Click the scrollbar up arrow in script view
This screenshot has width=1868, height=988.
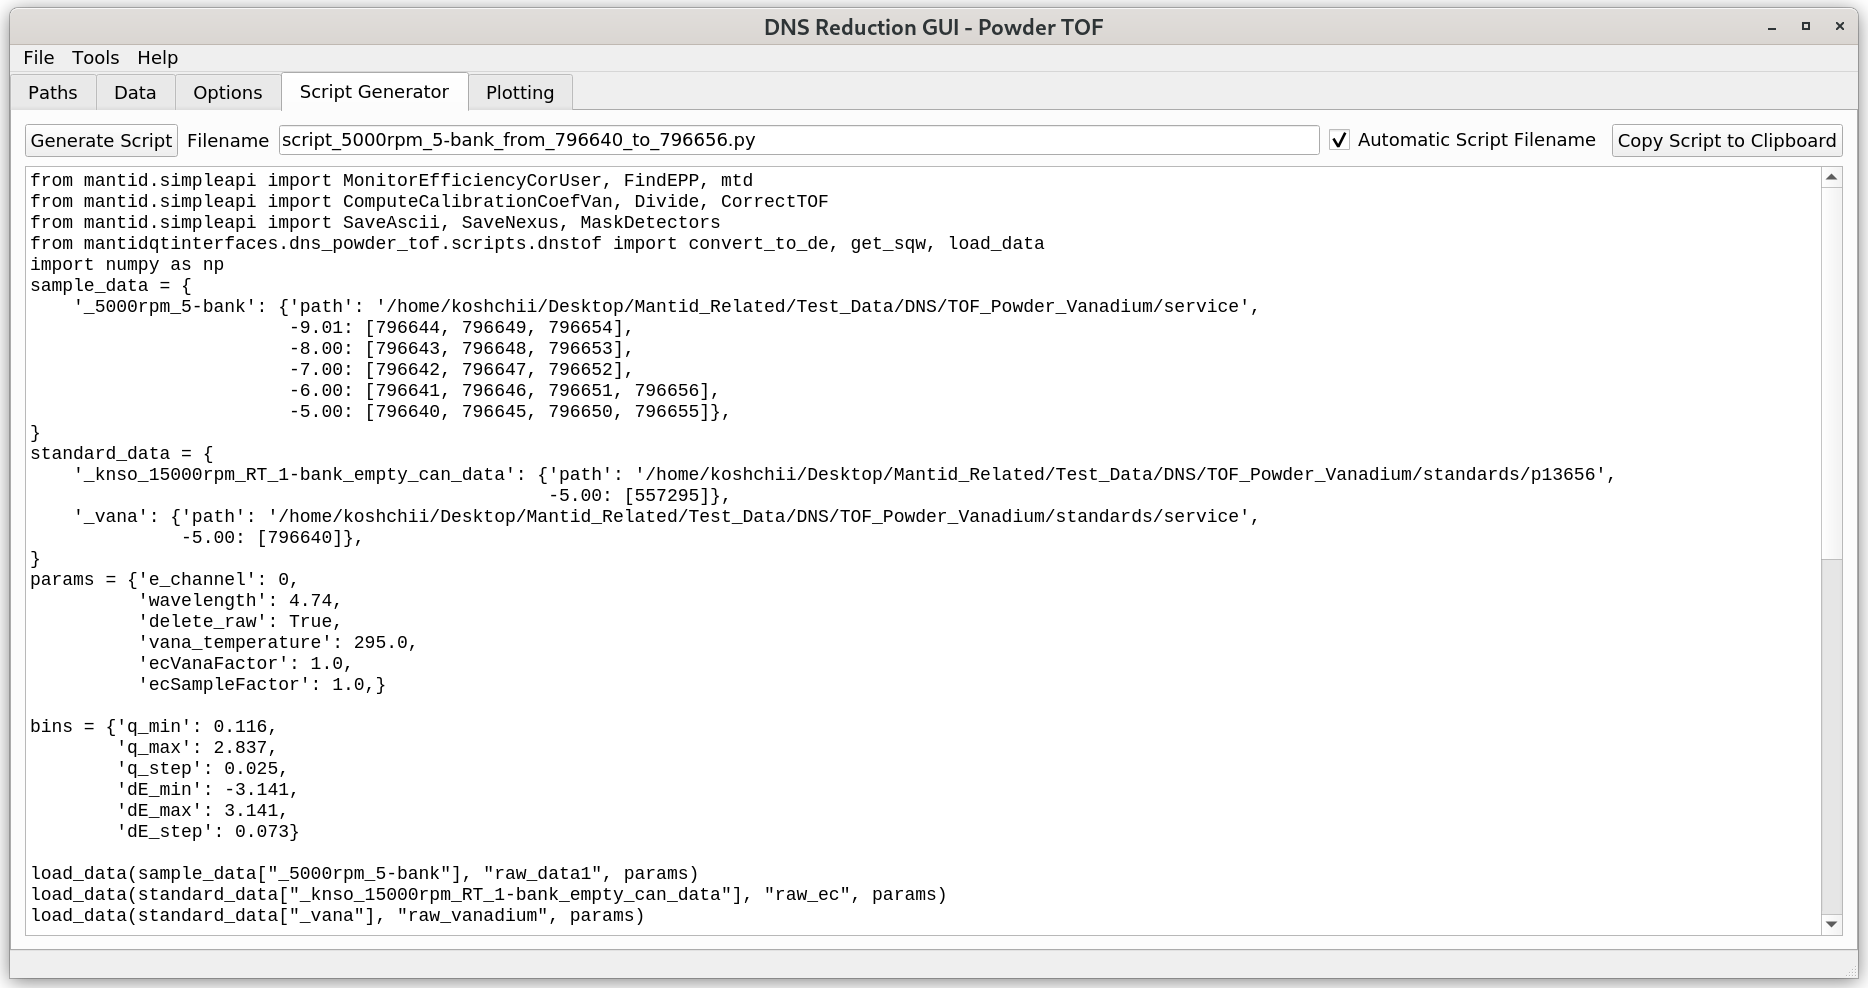pos(1831,178)
